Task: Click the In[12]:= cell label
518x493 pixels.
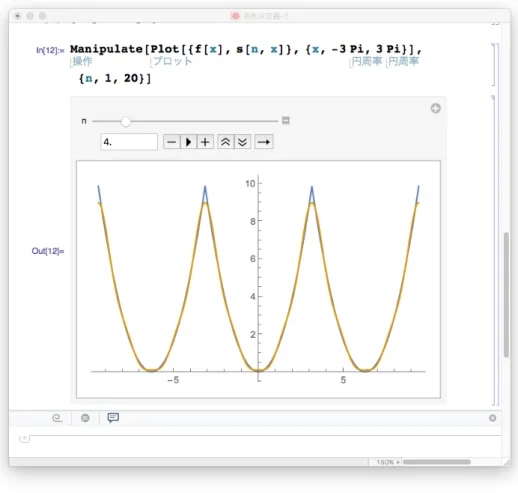Action: pos(50,50)
